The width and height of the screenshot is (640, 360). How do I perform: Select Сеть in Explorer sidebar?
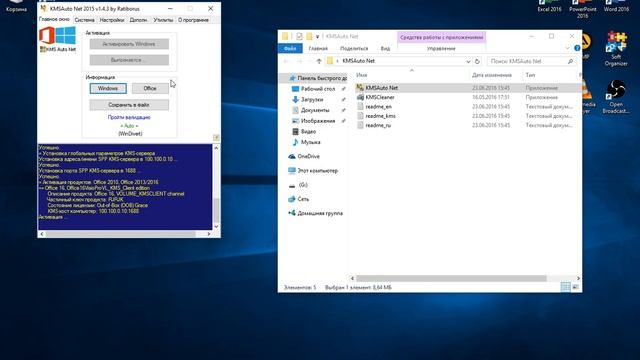pyautogui.click(x=303, y=199)
